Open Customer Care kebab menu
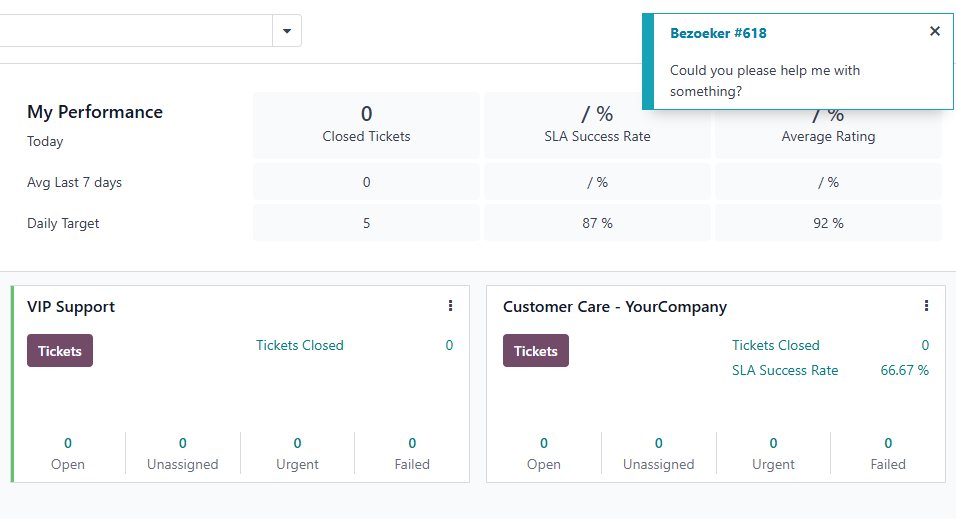This screenshot has height=519, width=956. [x=926, y=306]
